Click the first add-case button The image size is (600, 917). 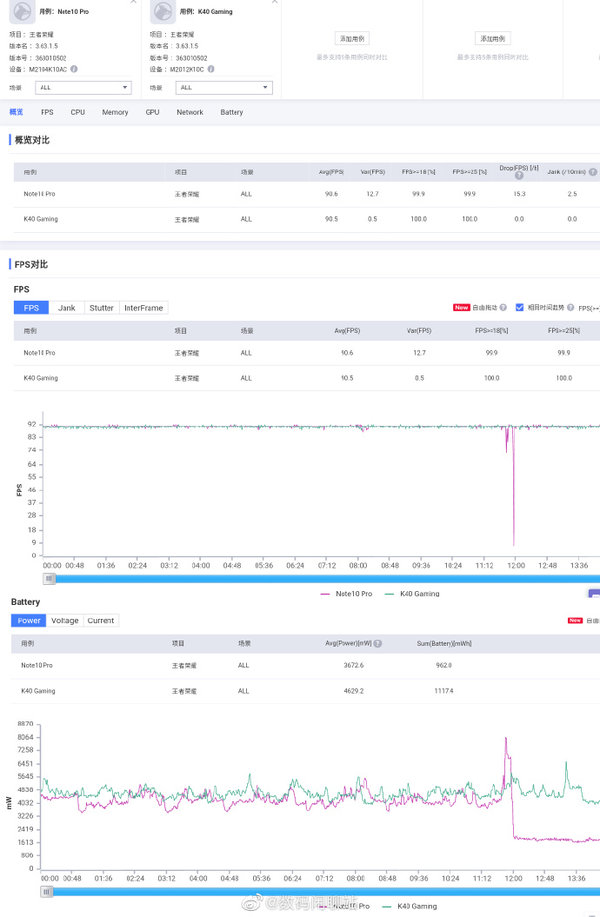tap(352, 39)
